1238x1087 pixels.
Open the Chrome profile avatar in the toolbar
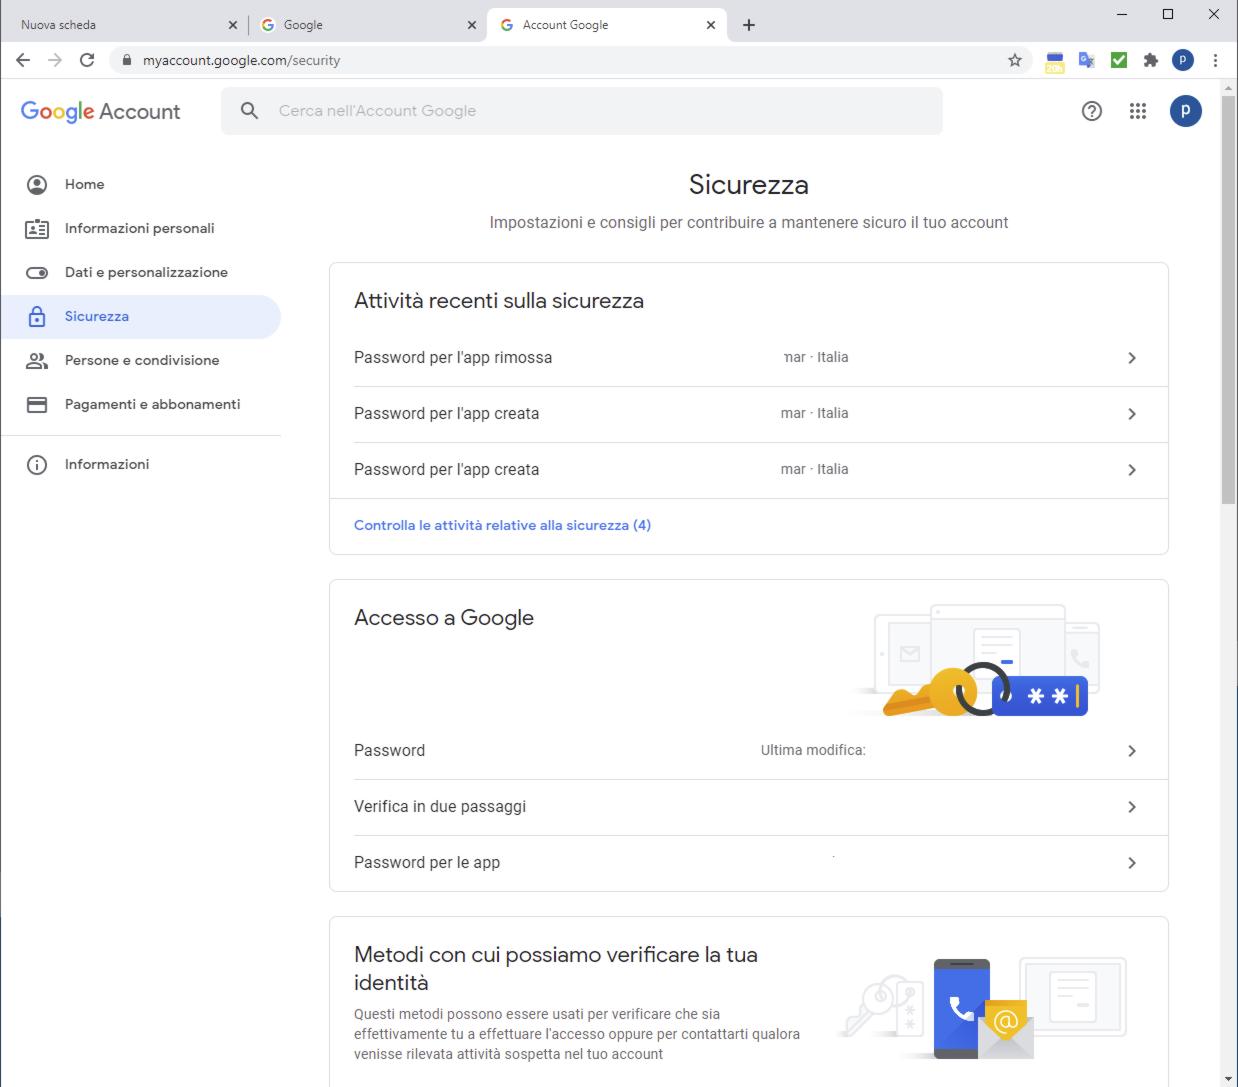click(1183, 60)
